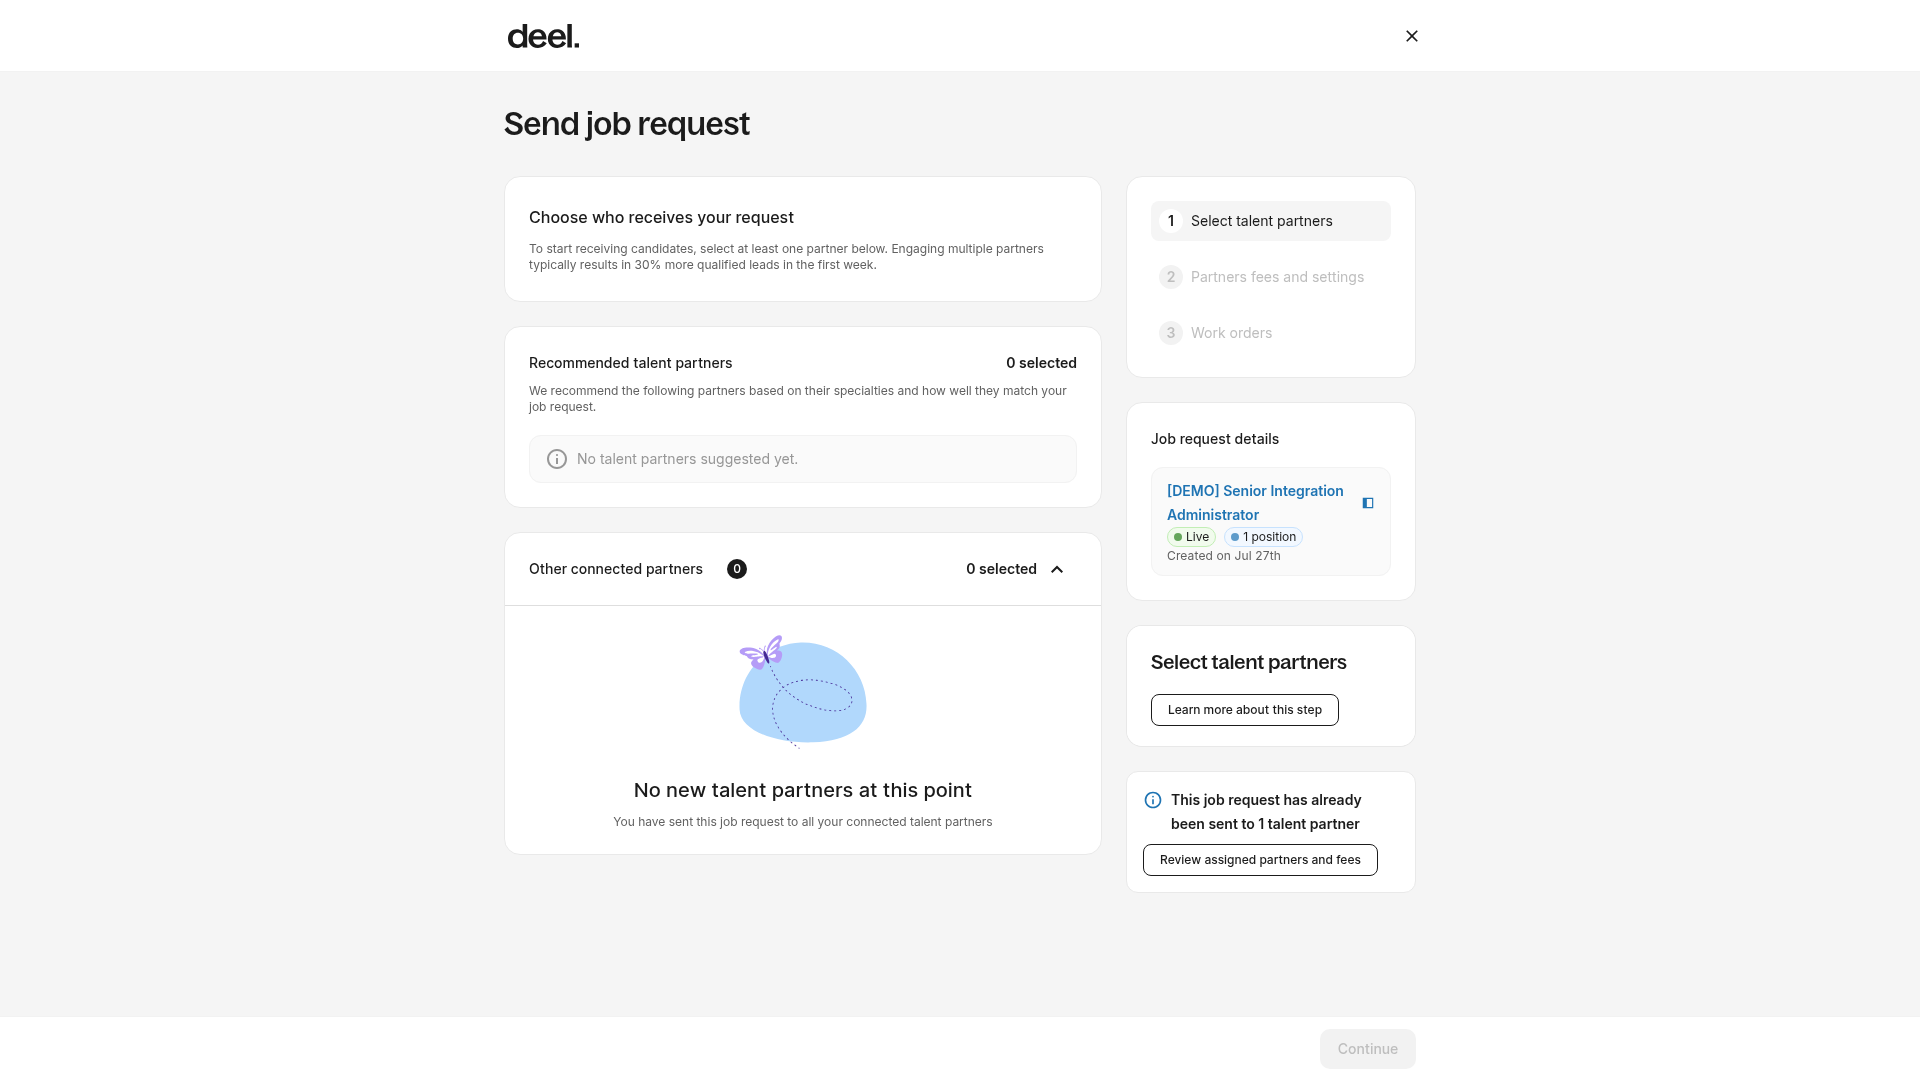The height and width of the screenshot is (1080, 1920).
Task: Click the Live status badge
Action: point(1191,537)
